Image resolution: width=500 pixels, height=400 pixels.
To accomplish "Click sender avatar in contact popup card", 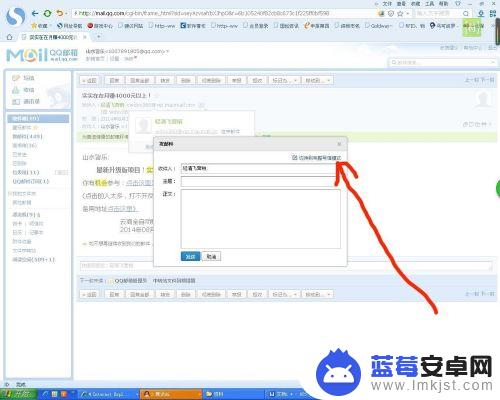I will point(143,125).
